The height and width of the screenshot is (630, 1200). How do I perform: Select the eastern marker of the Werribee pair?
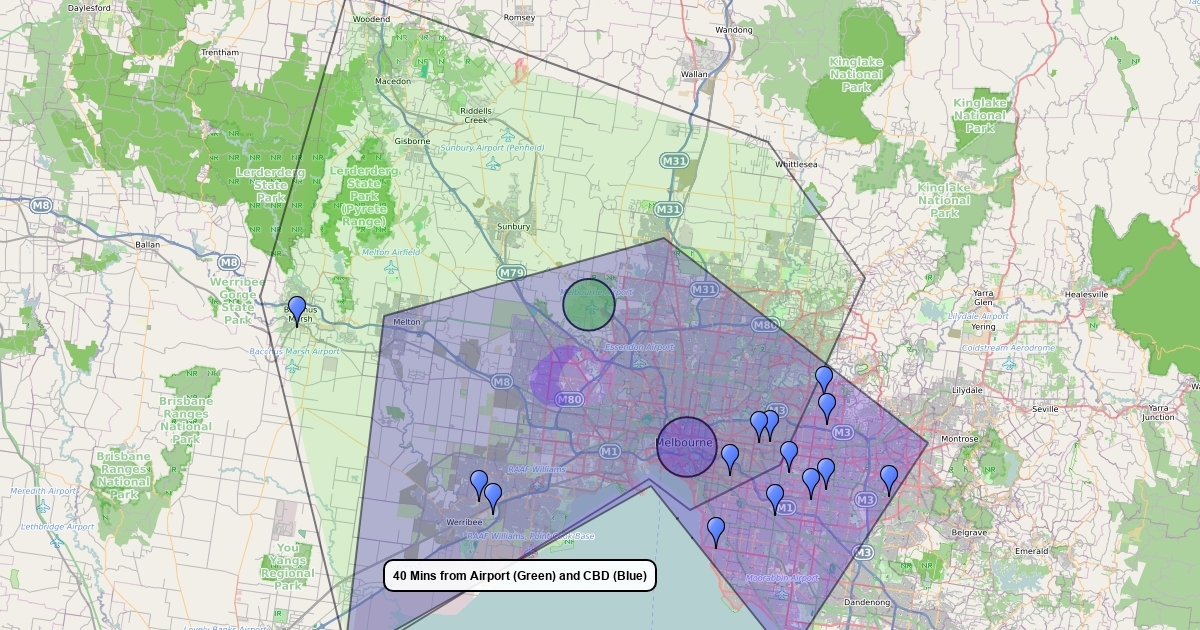coord(493,496)
